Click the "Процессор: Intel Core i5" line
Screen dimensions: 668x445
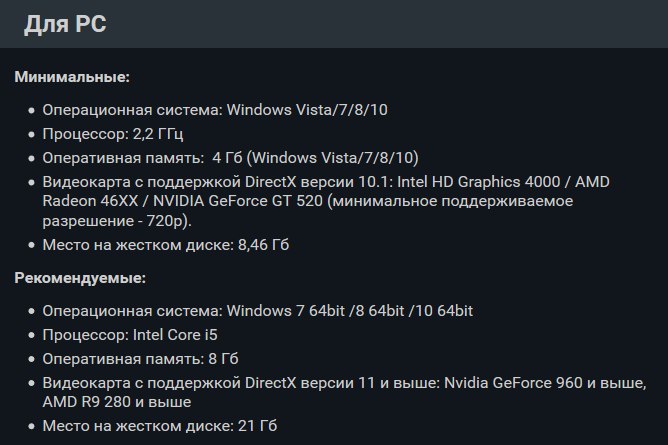(x=130, y=335)
